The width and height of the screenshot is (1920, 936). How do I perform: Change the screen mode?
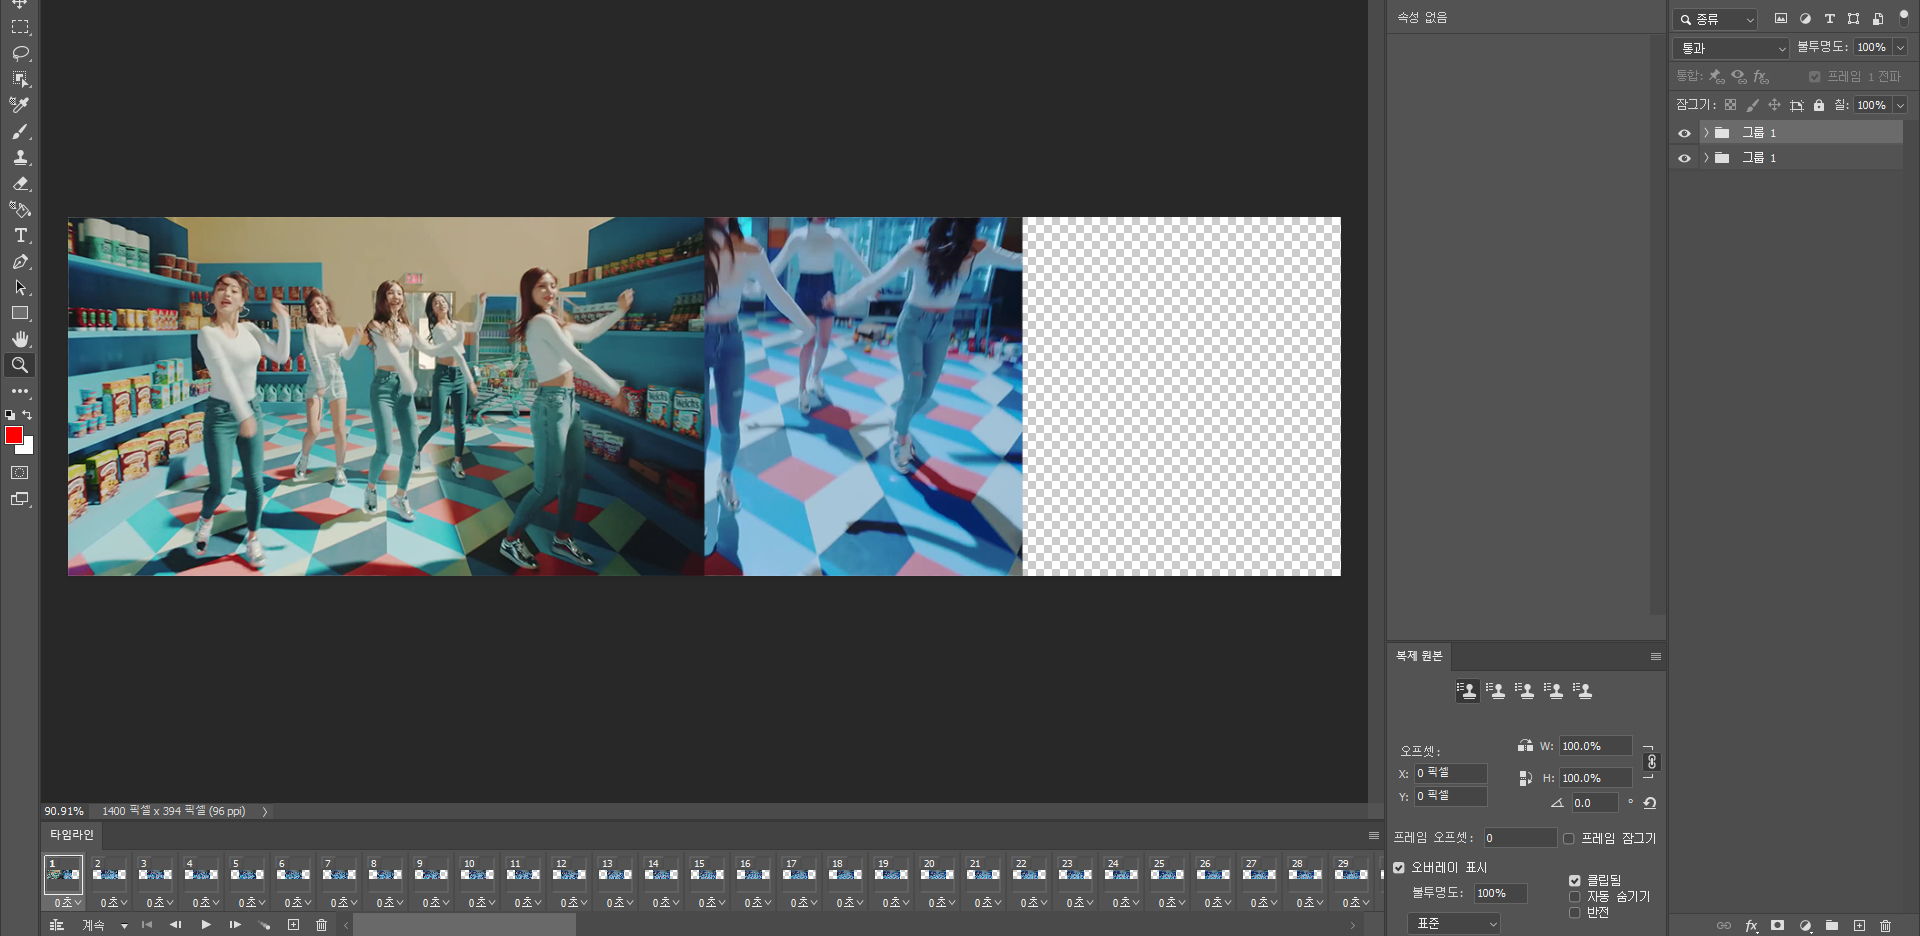point(20,498)
